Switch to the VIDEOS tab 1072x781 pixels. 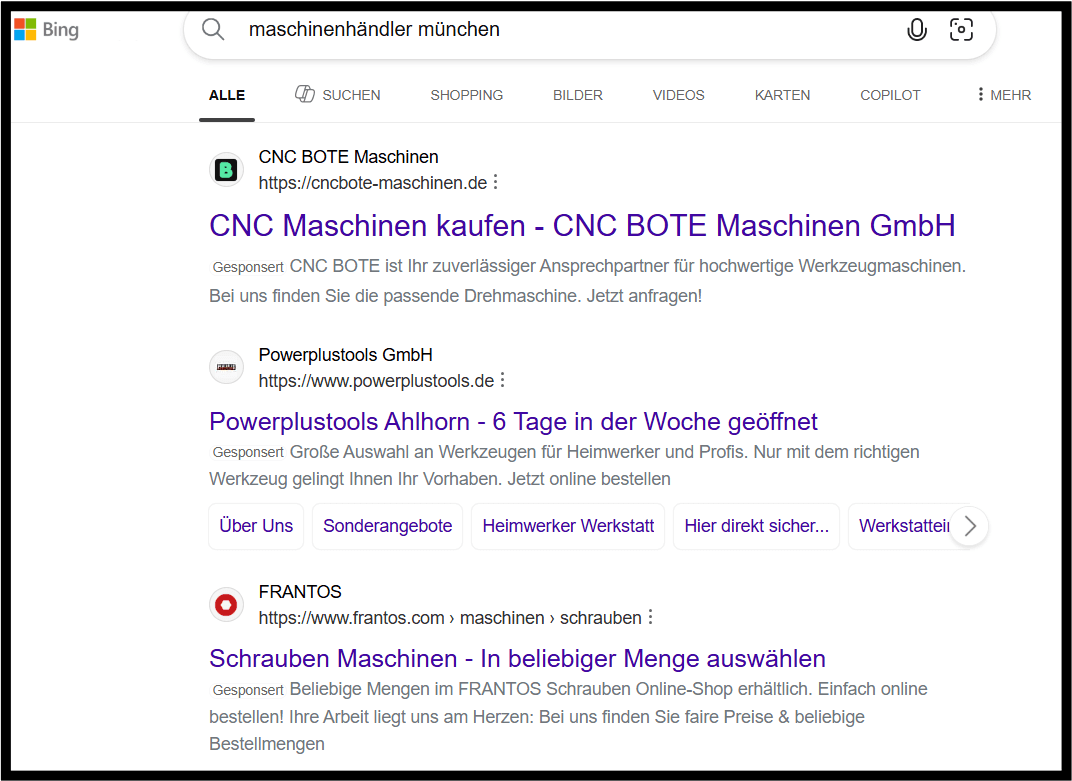(x=678, y=94)
